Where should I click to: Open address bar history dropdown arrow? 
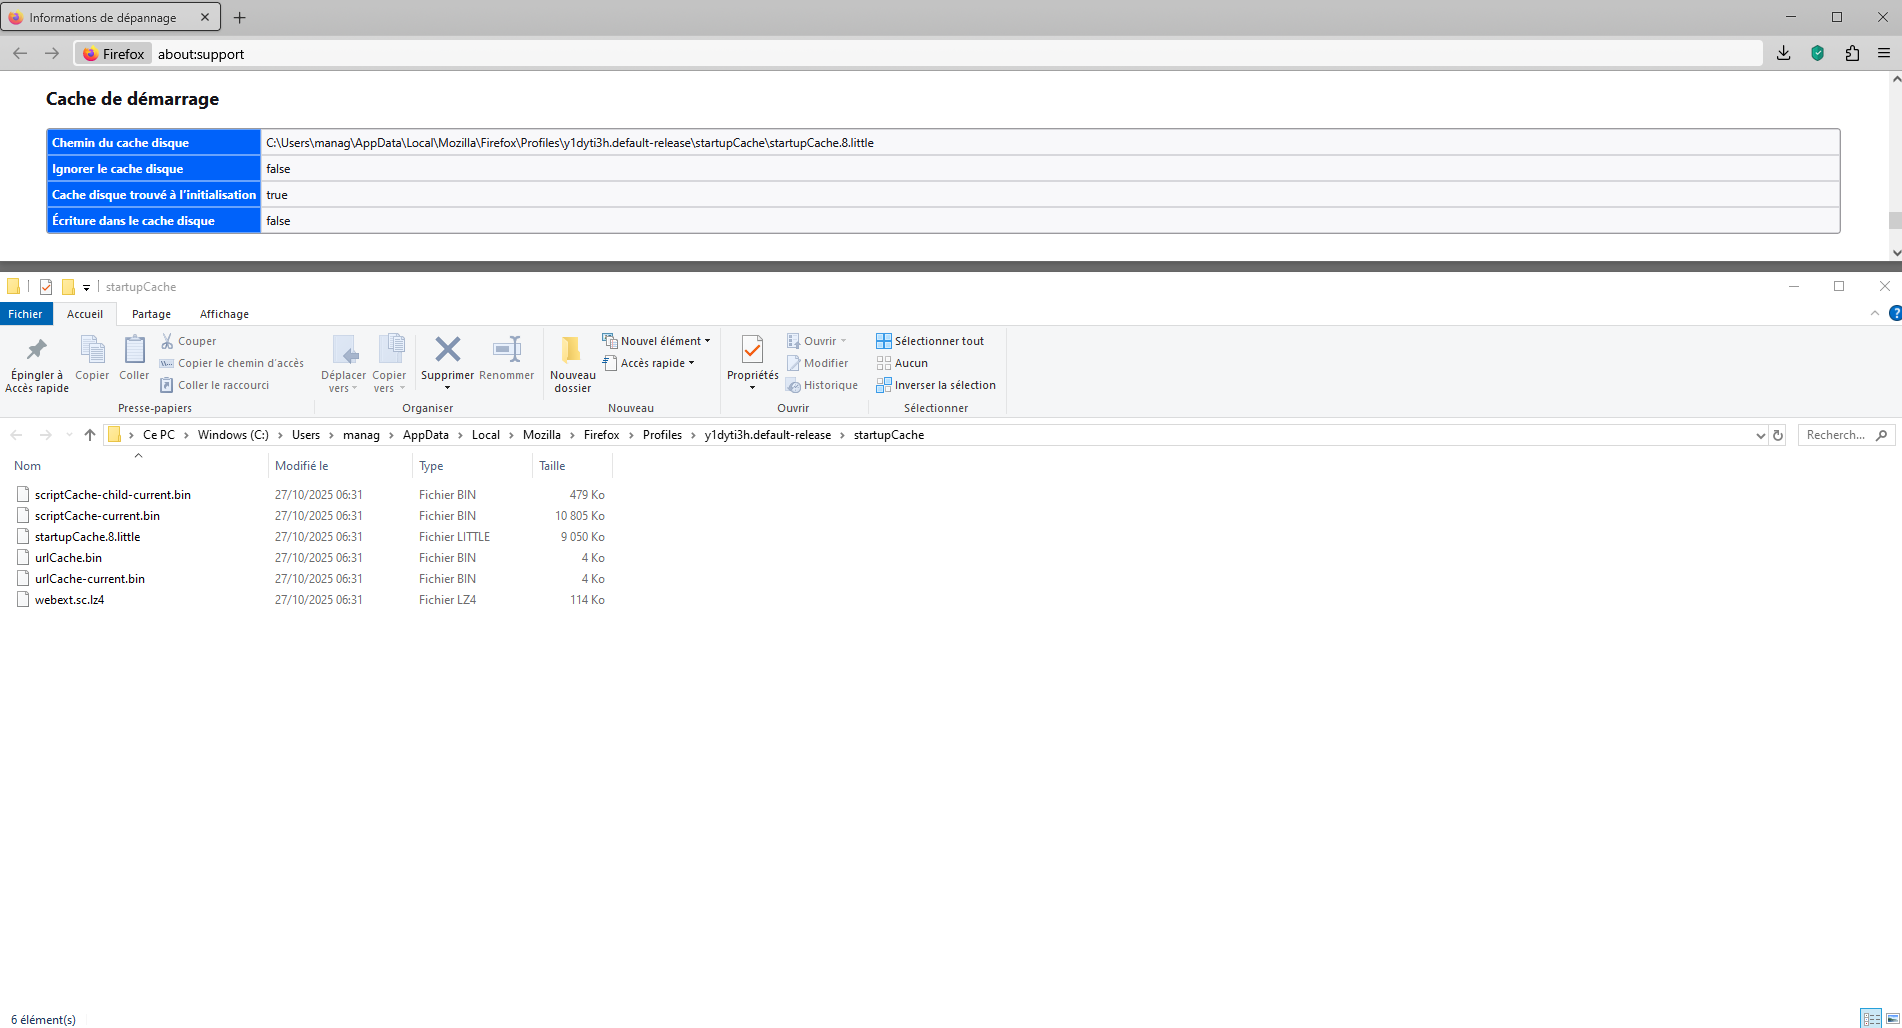click(1760, 435)
